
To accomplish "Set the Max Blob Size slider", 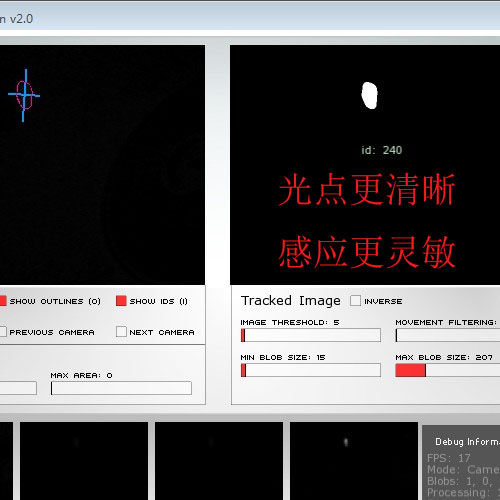I will tap(448, 370).
